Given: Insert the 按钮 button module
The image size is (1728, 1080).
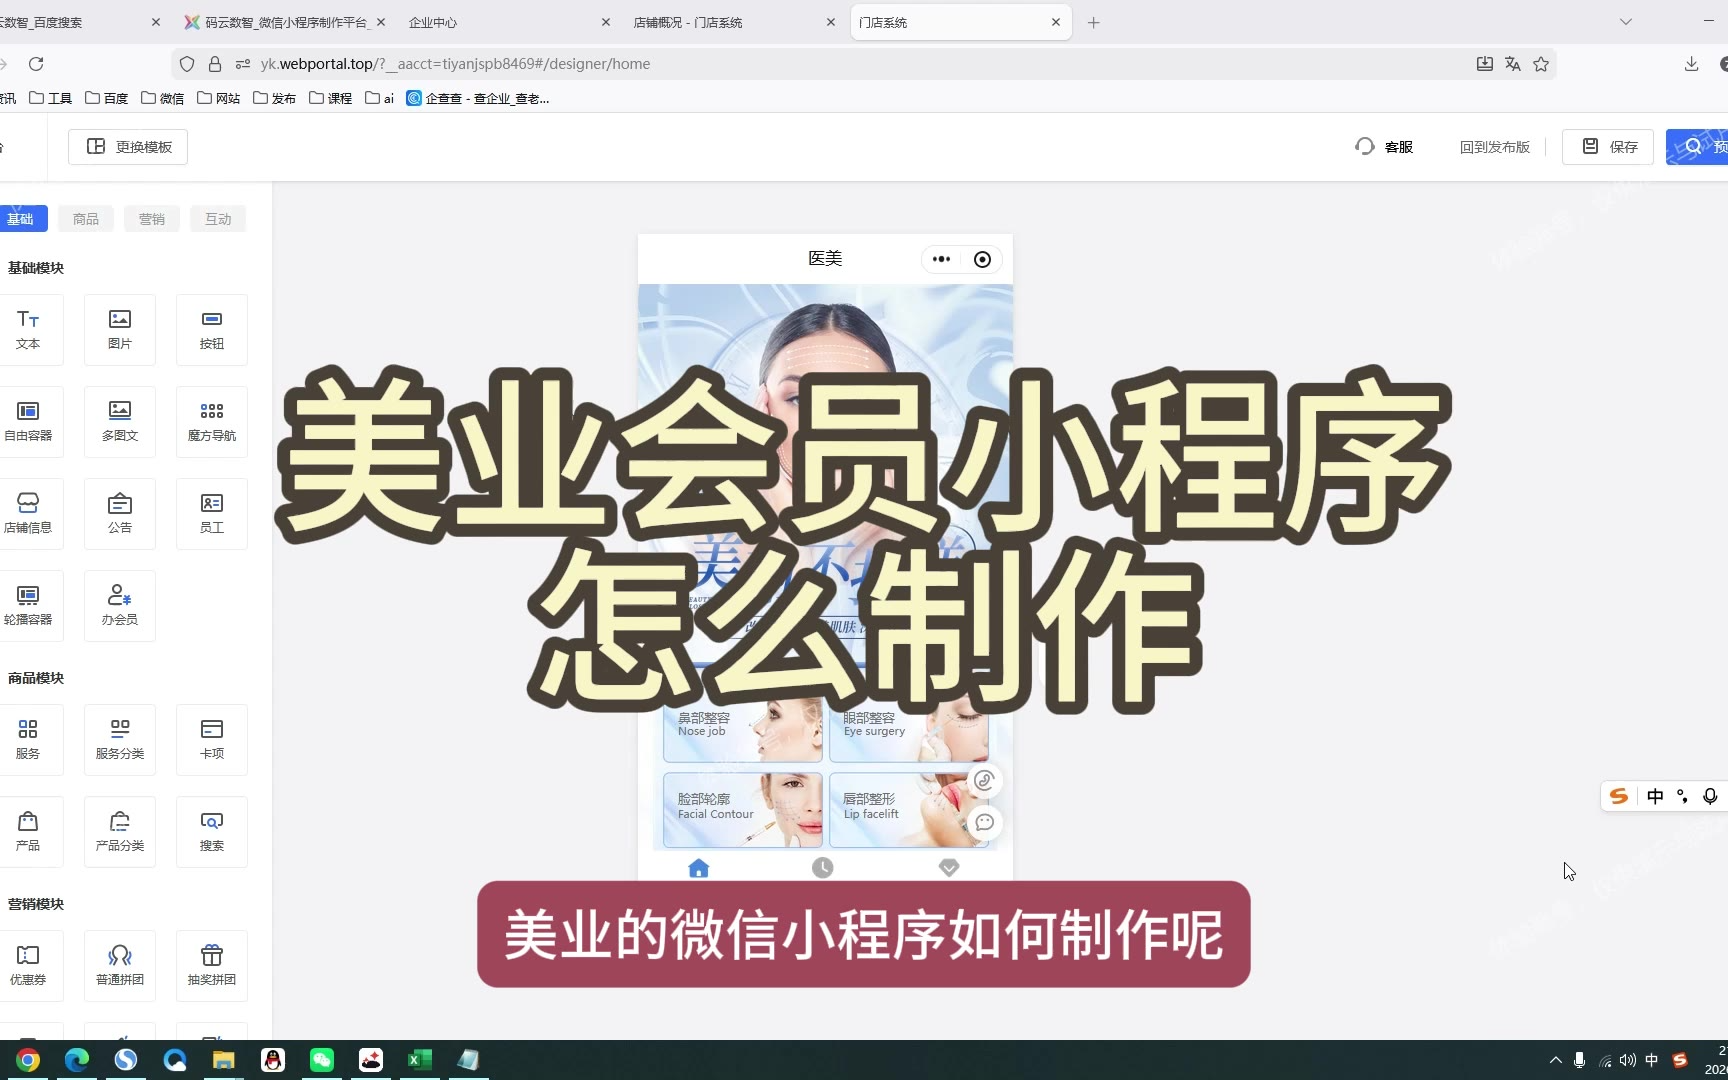Looking at the screenshot, I should [212, 329].
